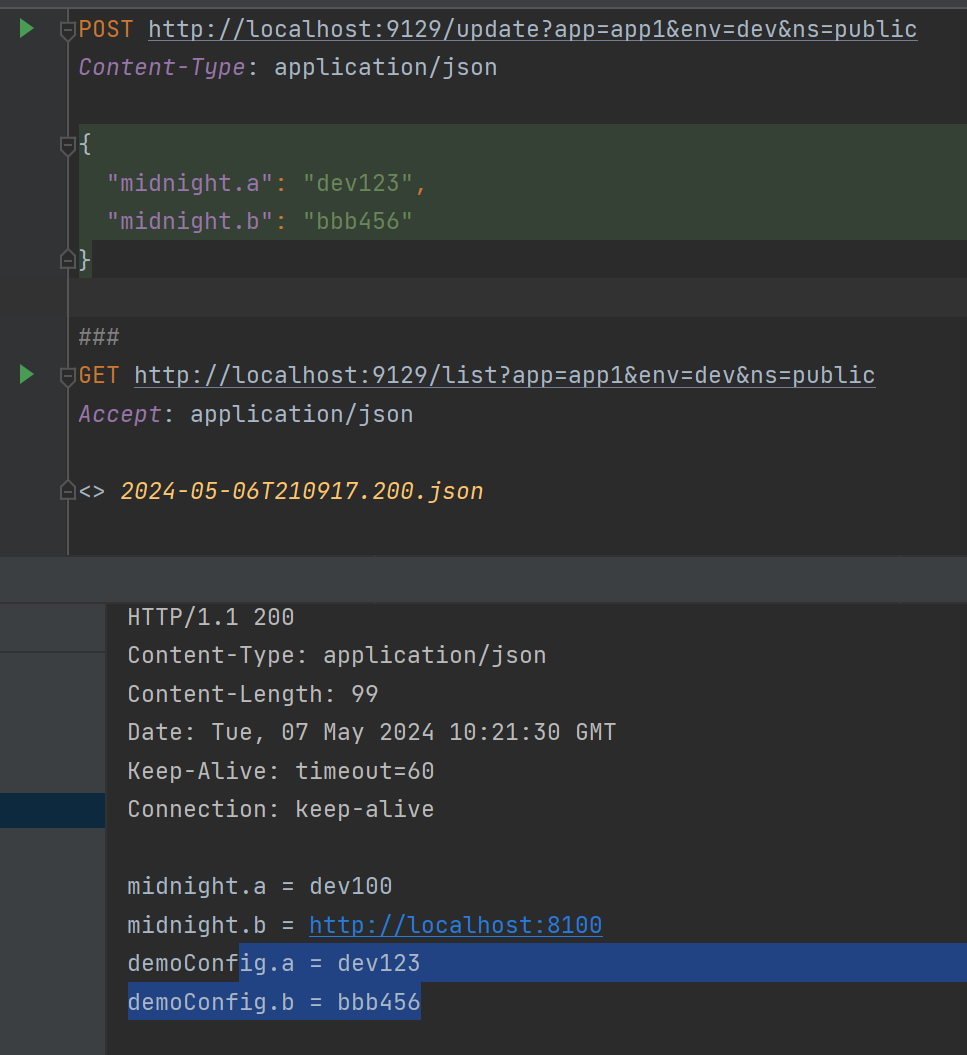Click the demoConfig.a = dev123 line
The height and width of the screenshot is (1055, 967).
tap(274, 963)
